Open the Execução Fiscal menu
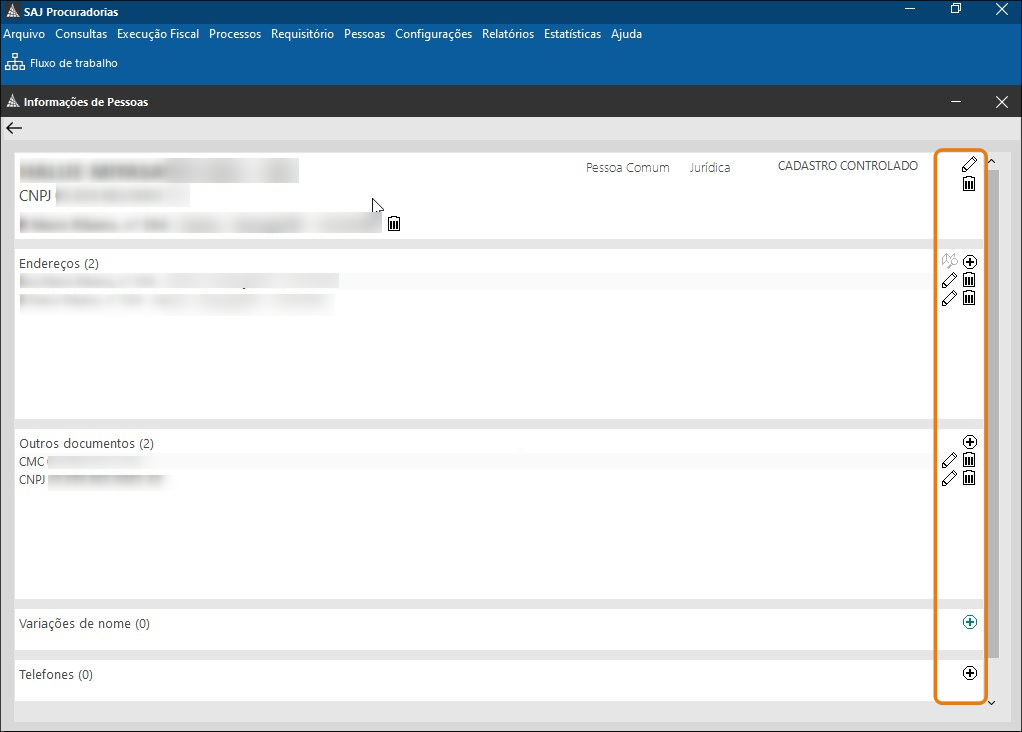This screenshot has width=1022, height=732. point(158,34)
